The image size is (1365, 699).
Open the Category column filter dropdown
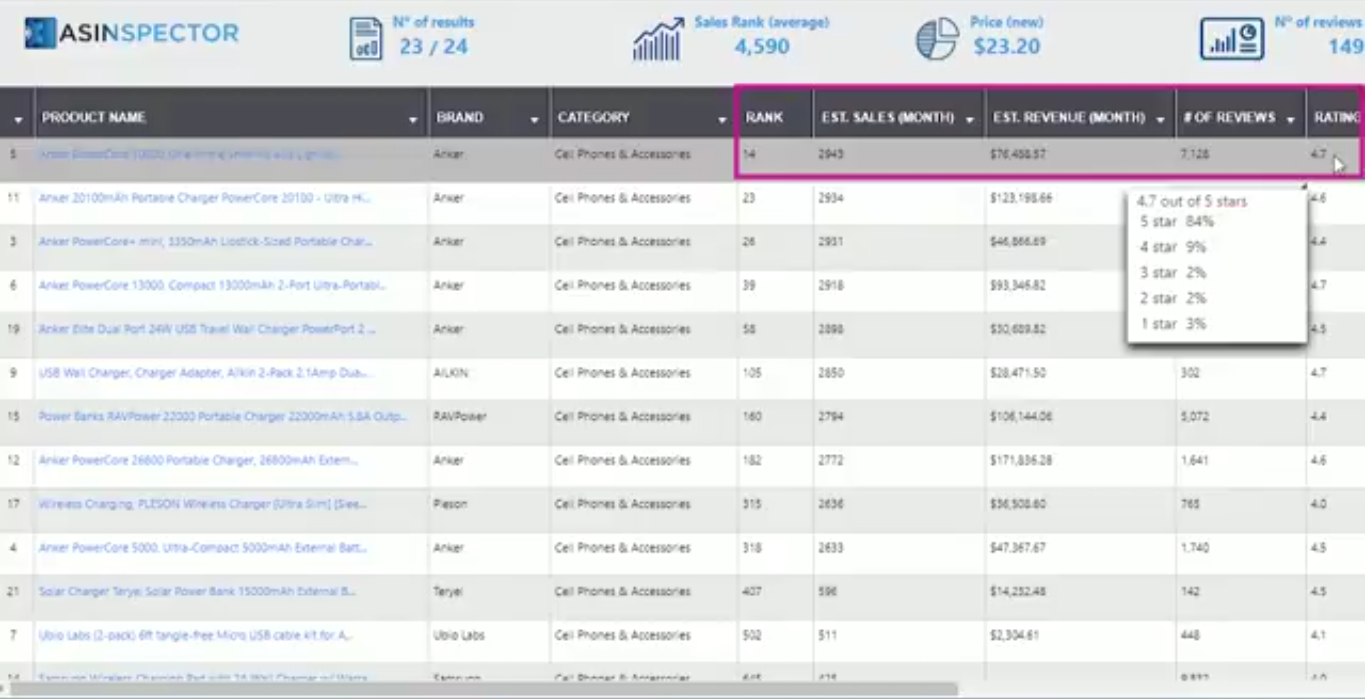pos(722,121)
